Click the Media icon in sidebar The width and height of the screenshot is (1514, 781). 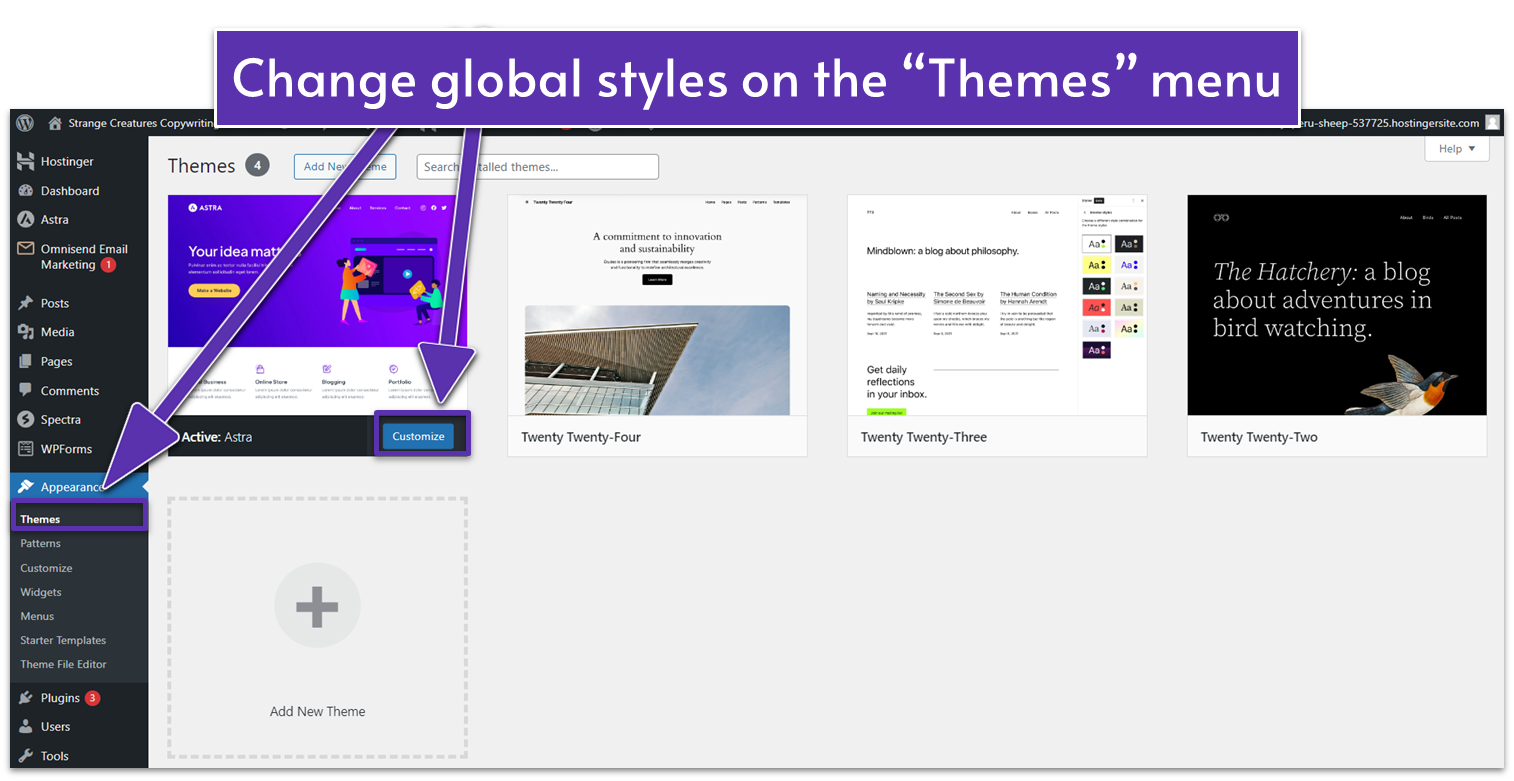tap(26, 332)
